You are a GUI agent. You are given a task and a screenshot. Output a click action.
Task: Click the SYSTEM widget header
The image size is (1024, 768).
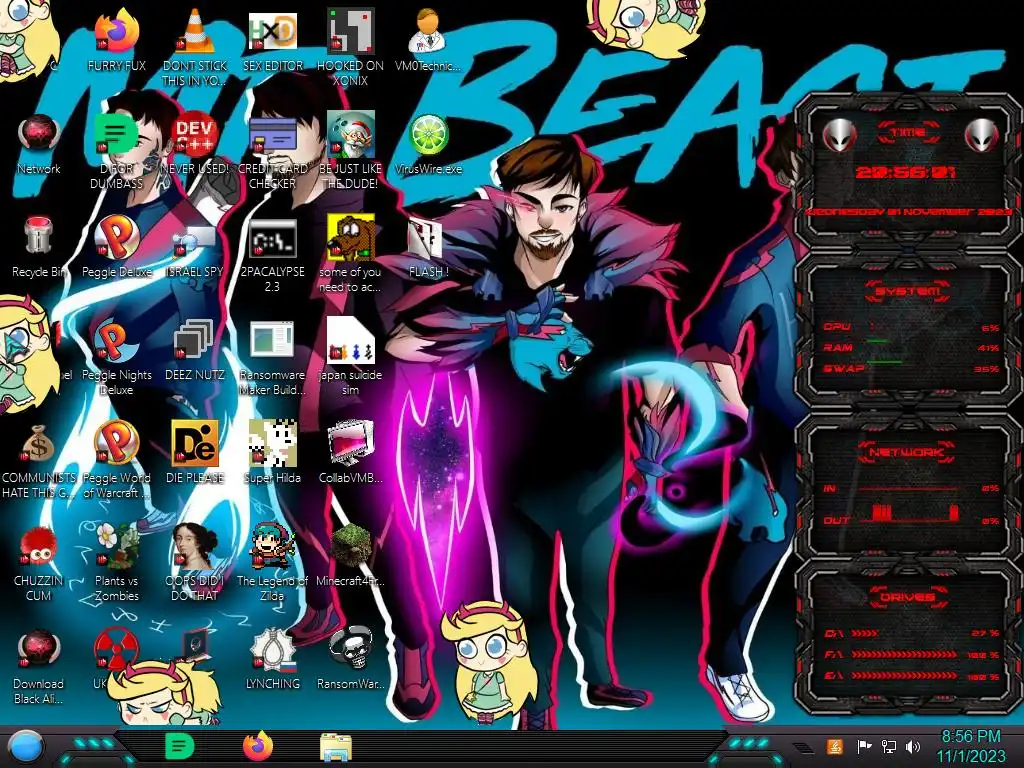coord(907,291)
